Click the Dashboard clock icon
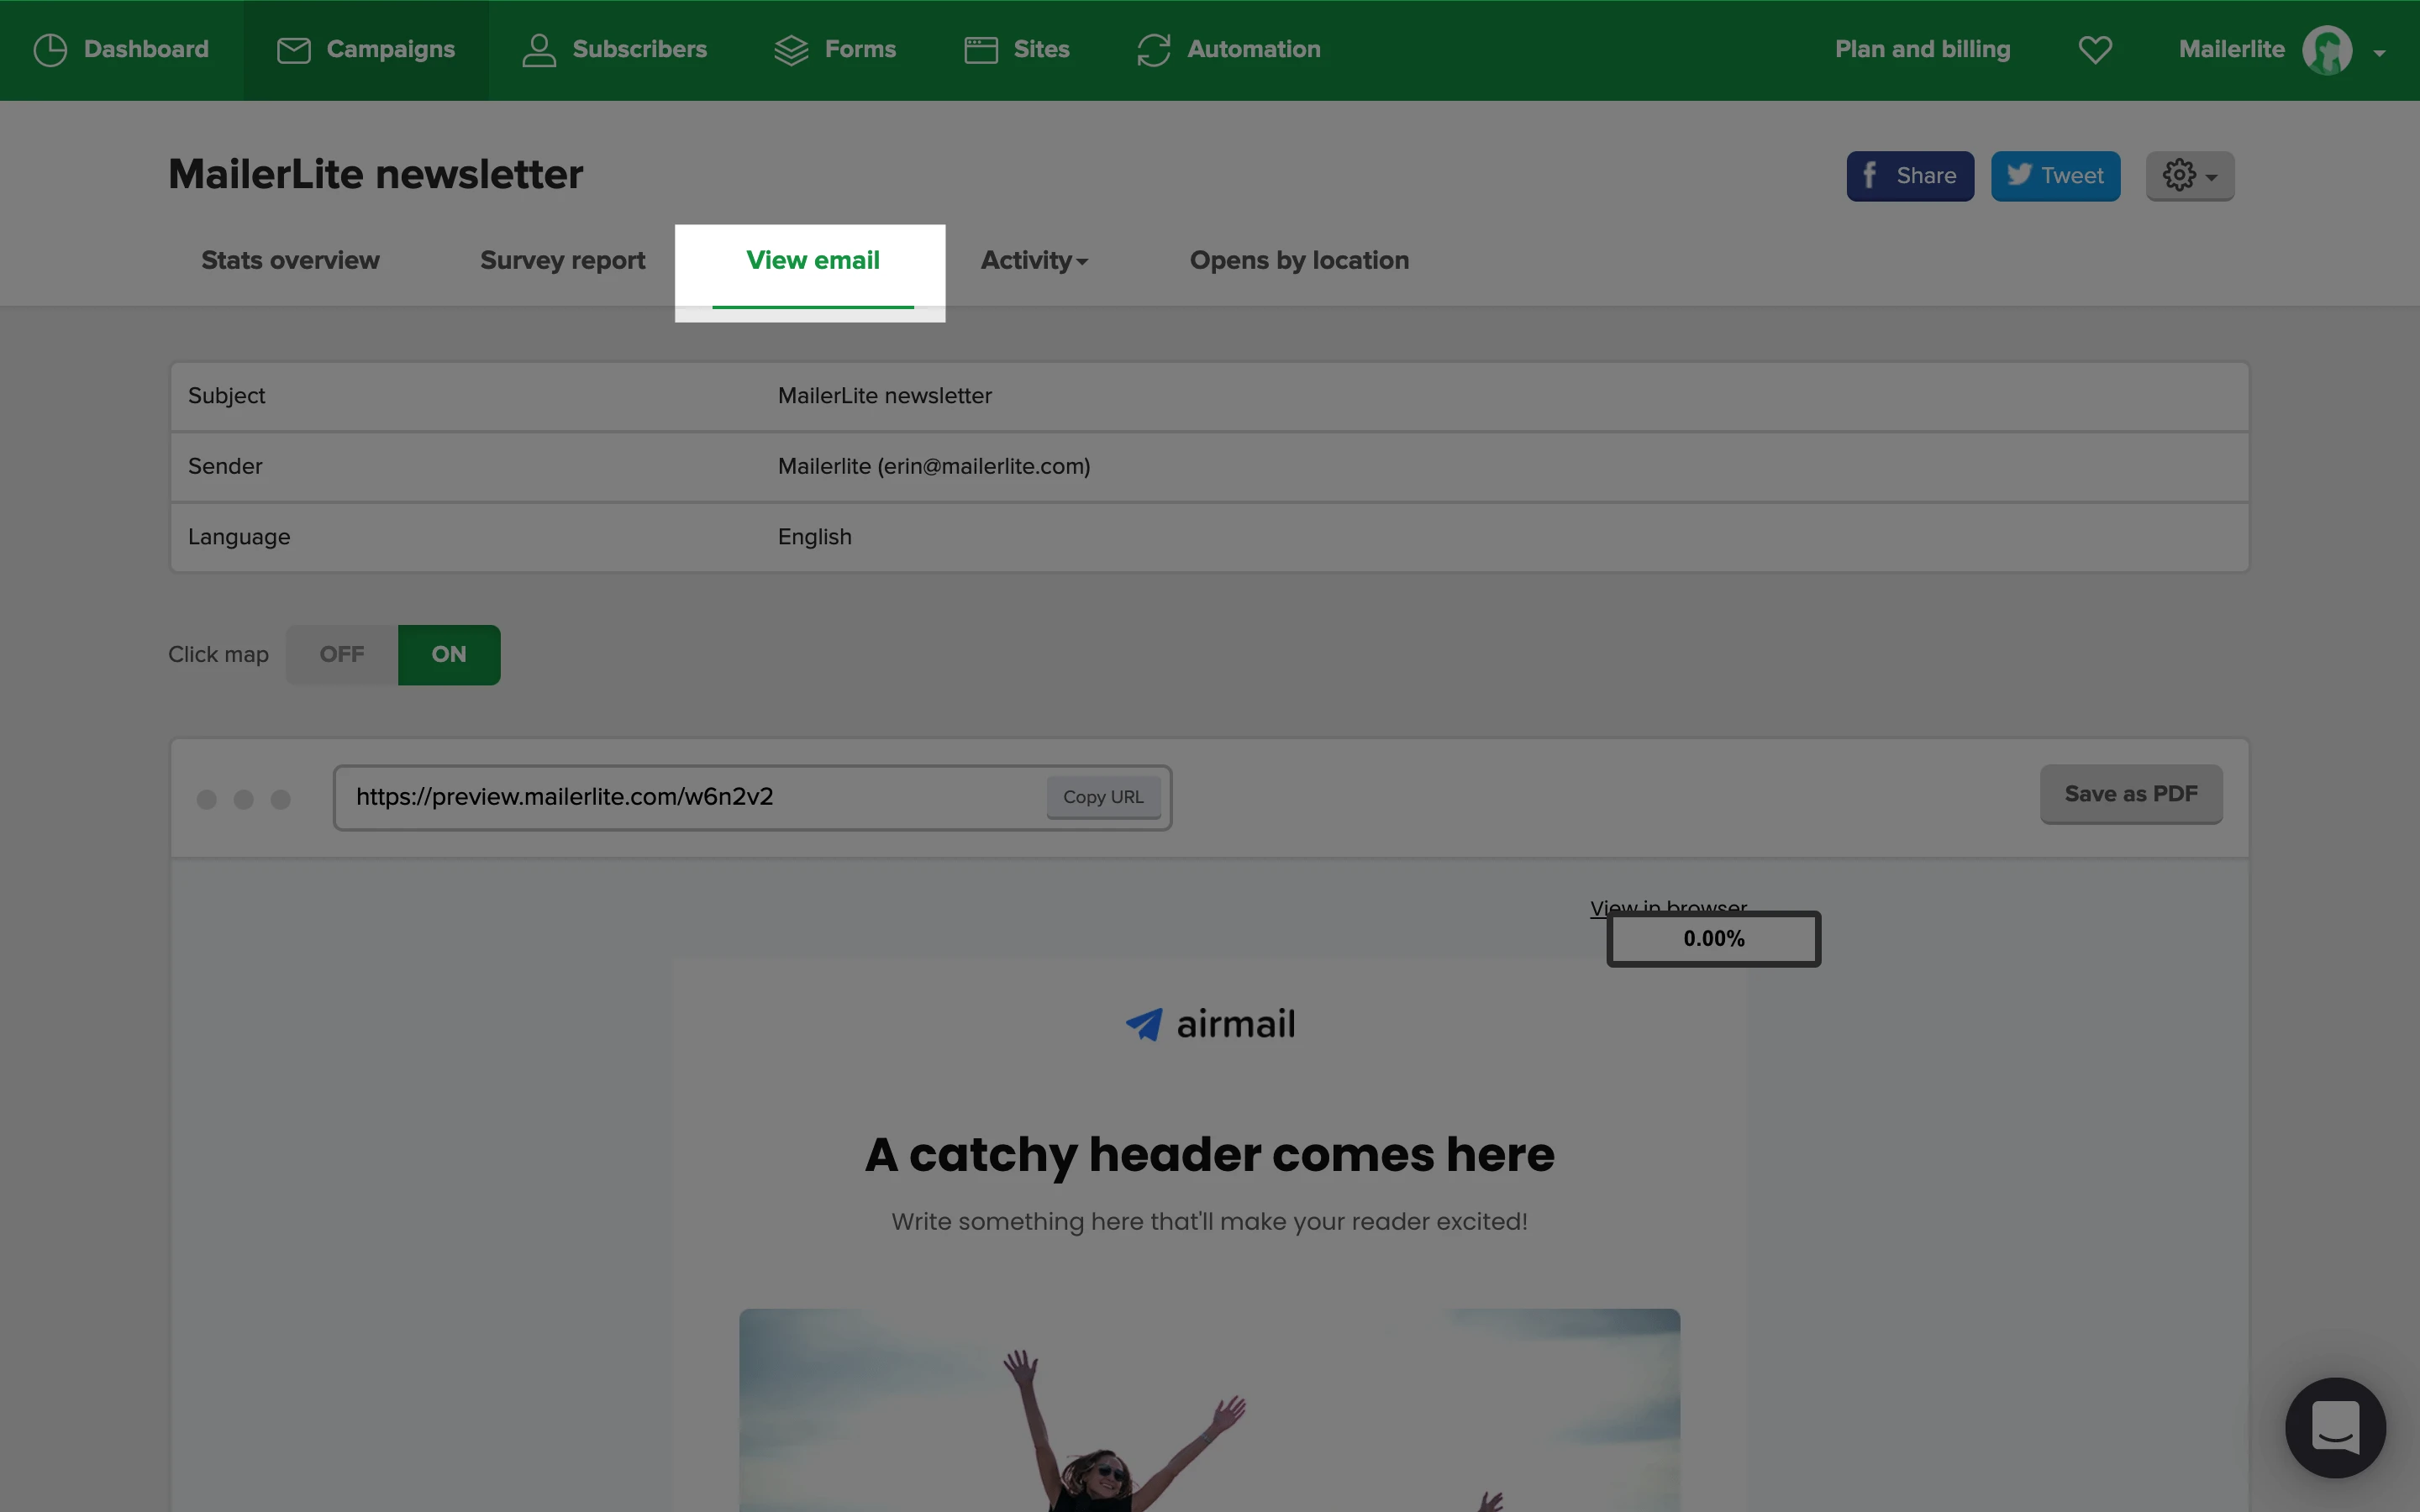2420x1512 pixels. pyautogui.click(x=50, y=50)
